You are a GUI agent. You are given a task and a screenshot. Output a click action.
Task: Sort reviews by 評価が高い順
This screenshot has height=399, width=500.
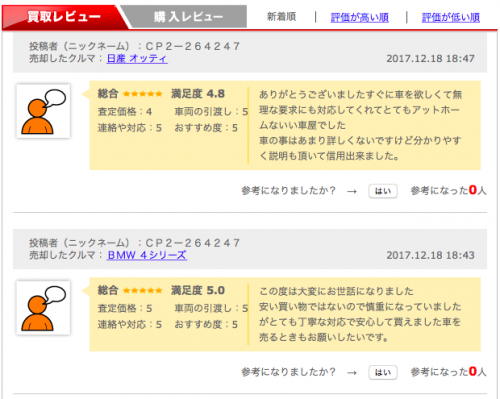click(360, 17)
